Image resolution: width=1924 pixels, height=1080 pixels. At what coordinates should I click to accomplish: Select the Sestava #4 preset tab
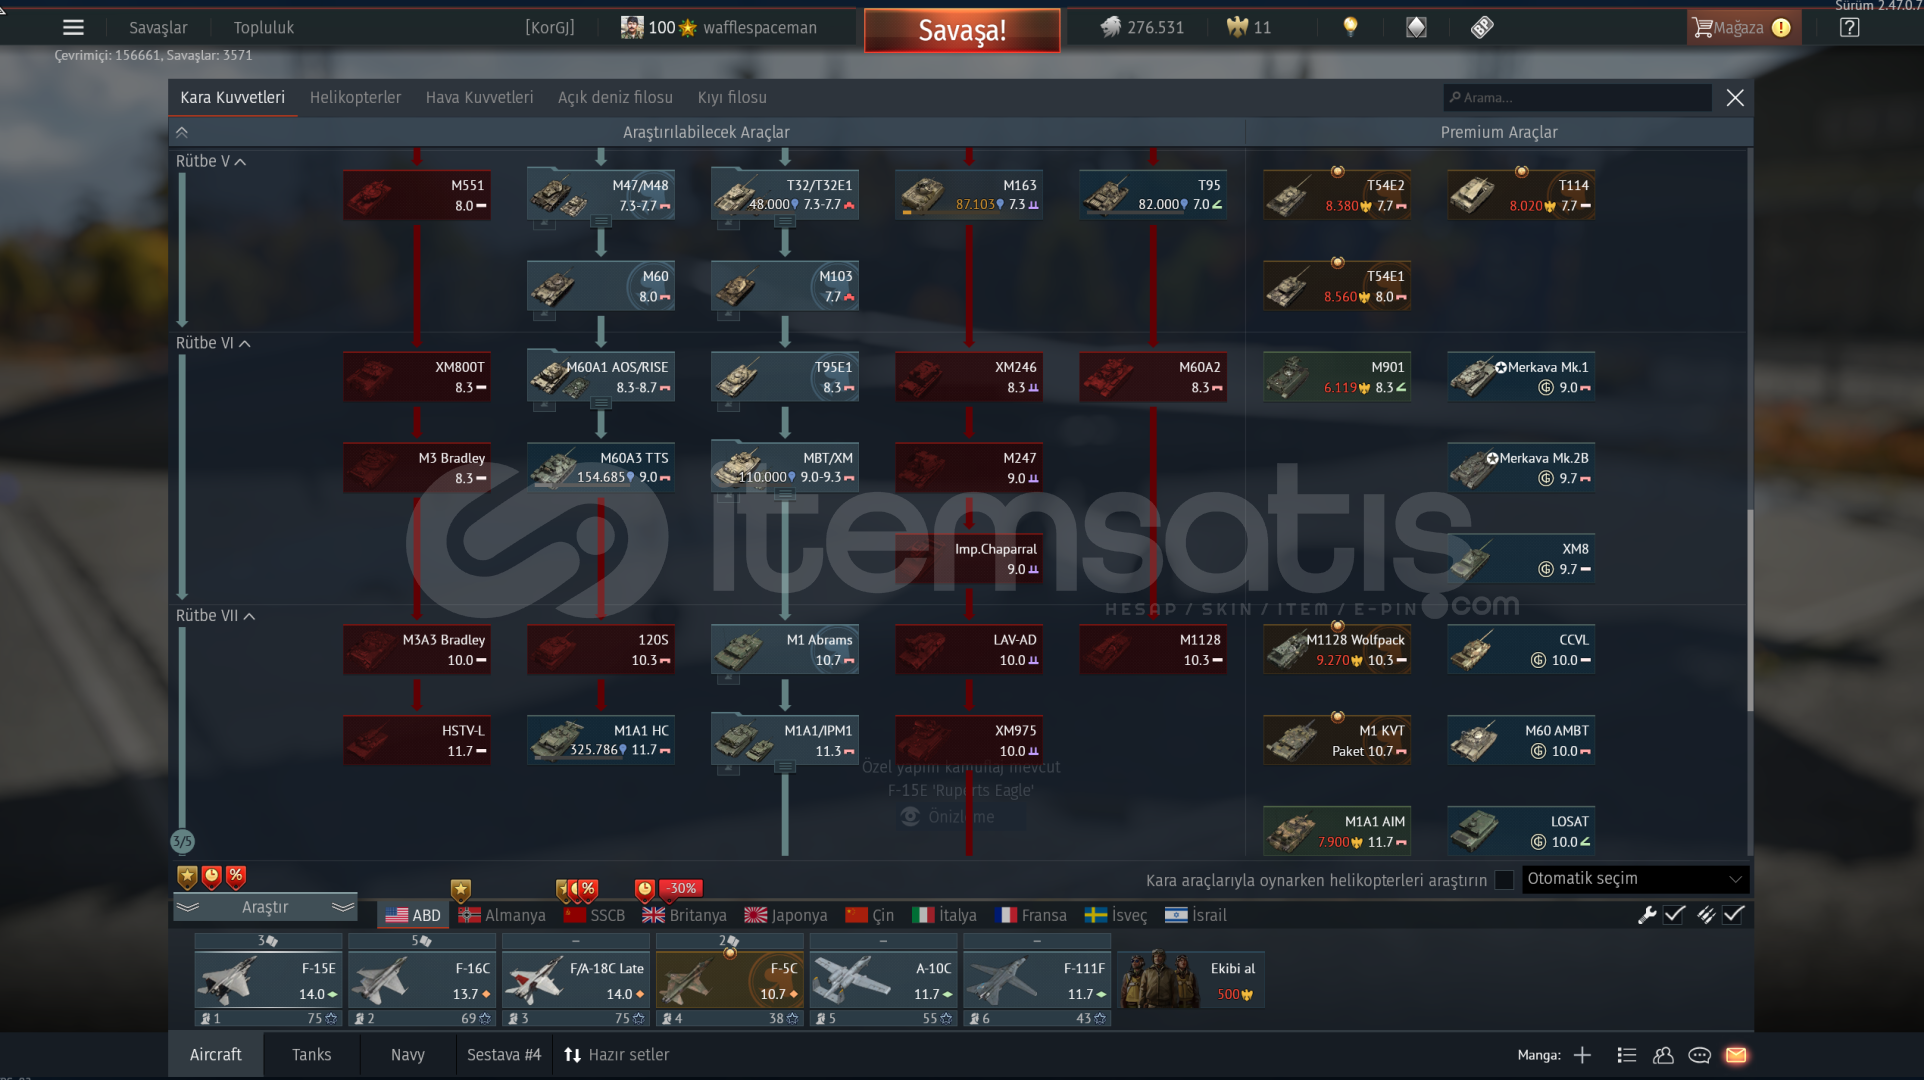[x=503, y=1055]
